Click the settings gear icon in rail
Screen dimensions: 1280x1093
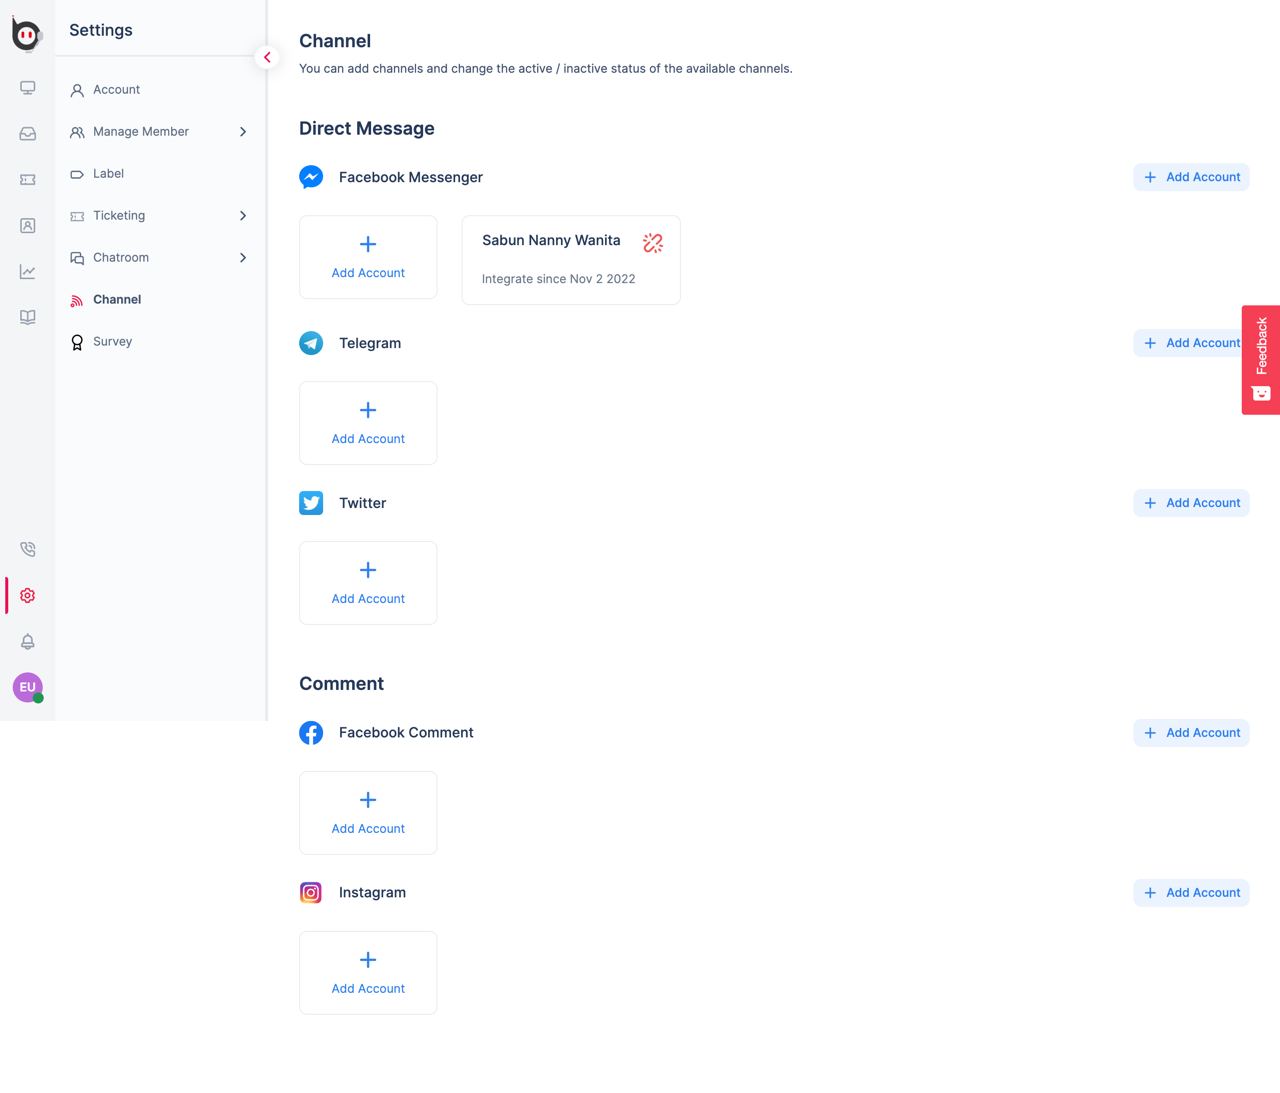pyautogui.click(x=28, y=595)
